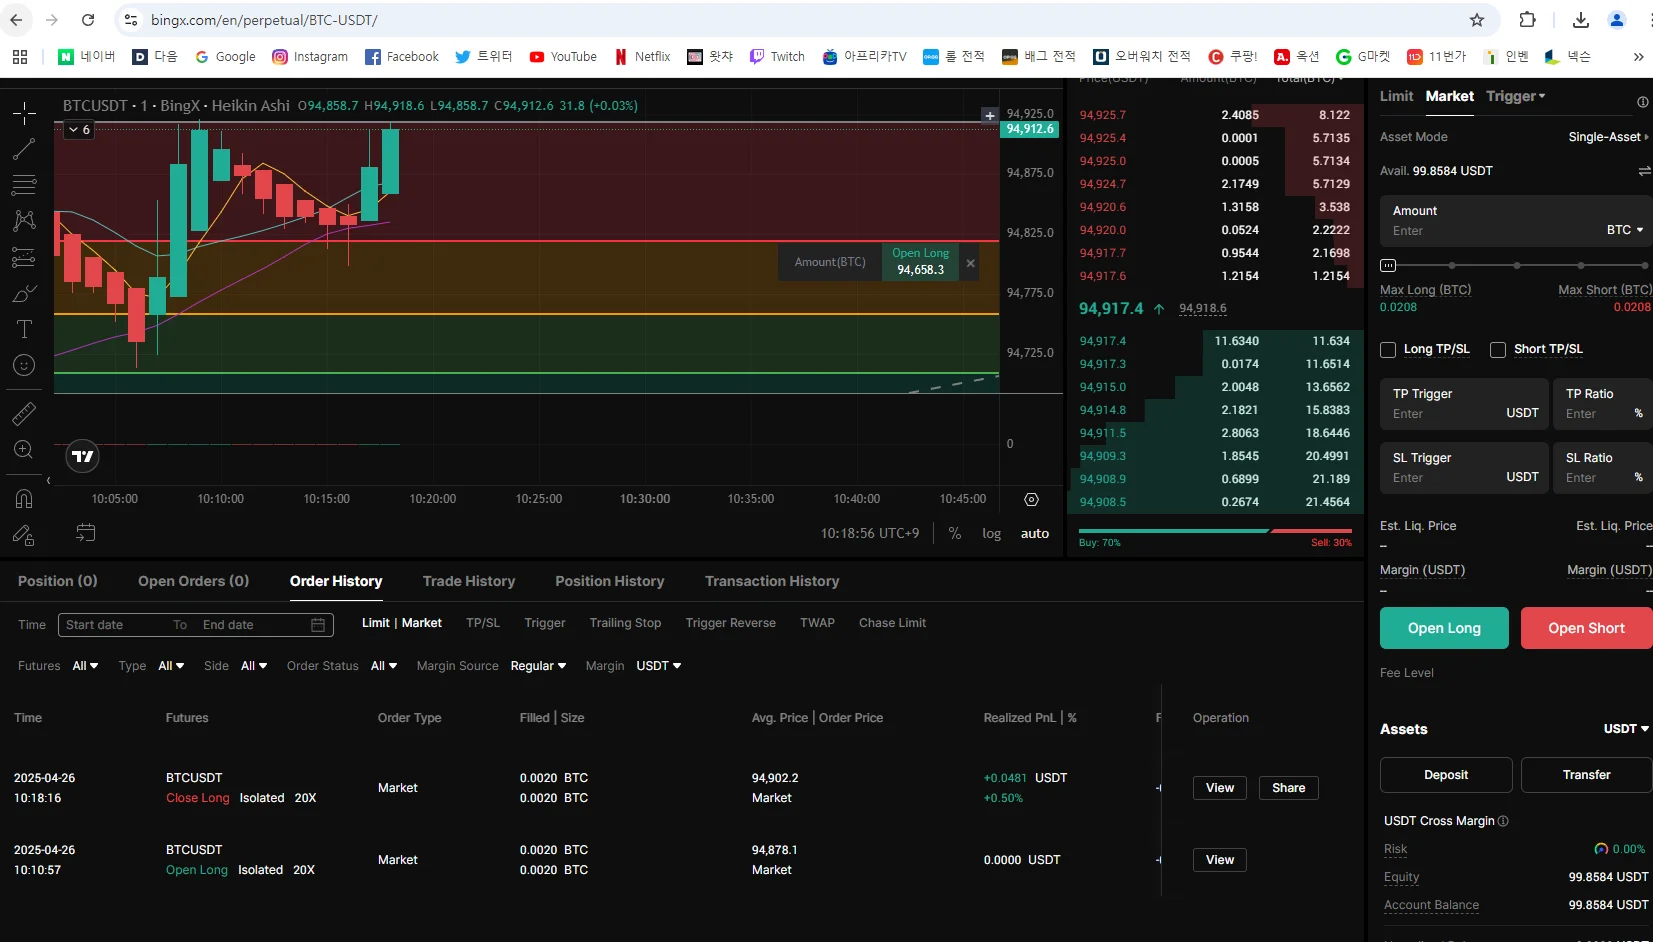Enable the Short TP/SL checkbox
The width and height of the screenshot is (1653, 942).
click(1498, 349)
